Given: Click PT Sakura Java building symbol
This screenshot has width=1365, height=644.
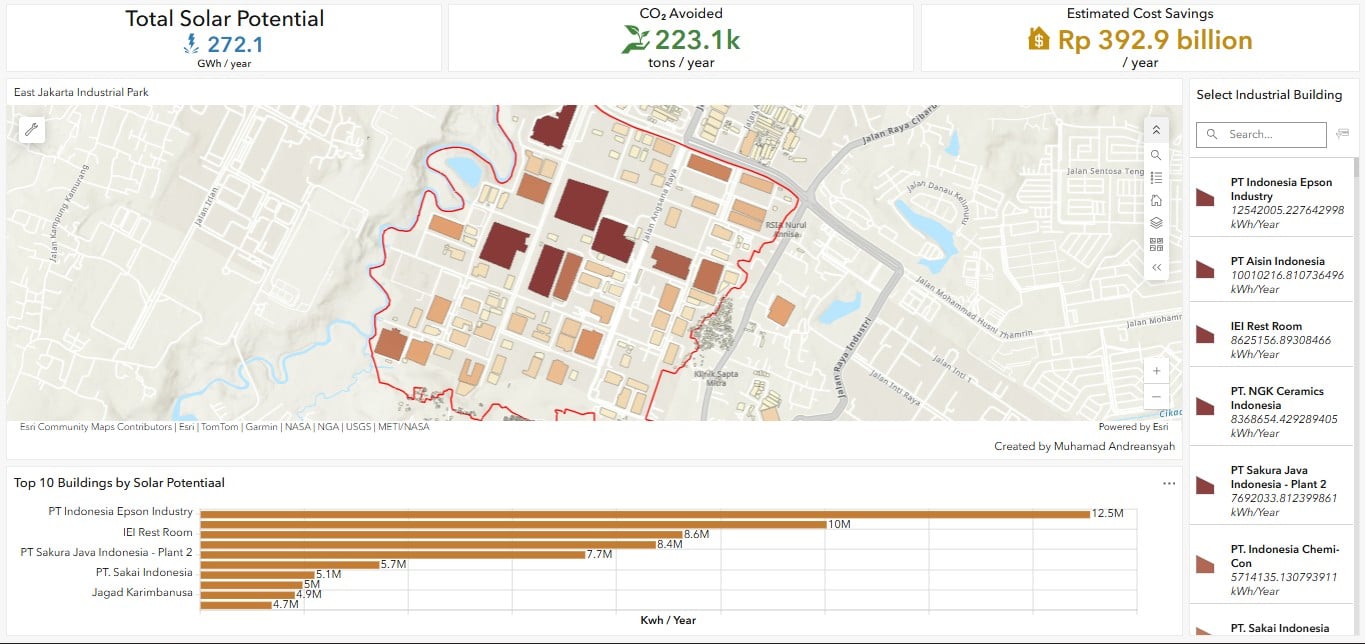Looking at the screenshot, I should (1205, 485).
